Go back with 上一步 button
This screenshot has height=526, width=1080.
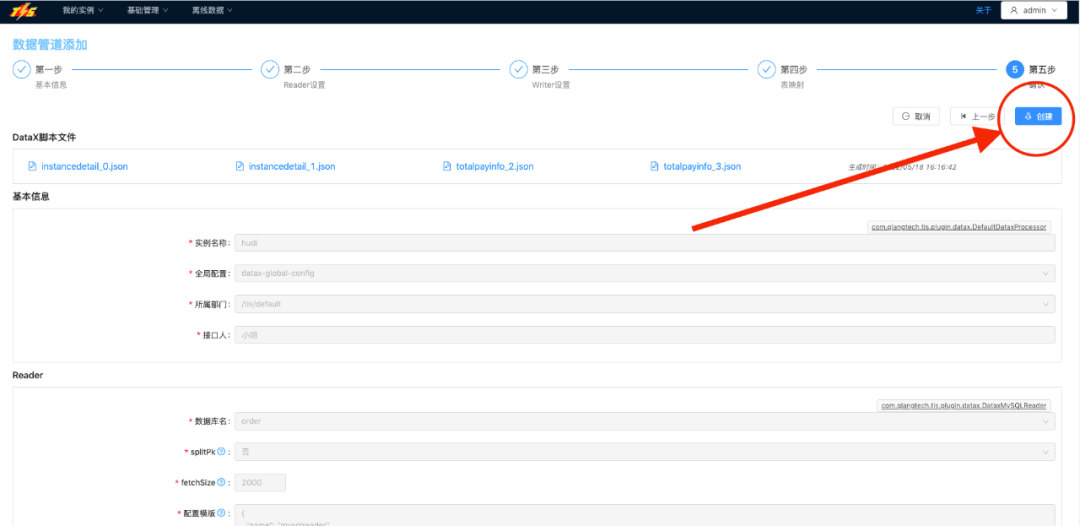[x=978, y=116]
